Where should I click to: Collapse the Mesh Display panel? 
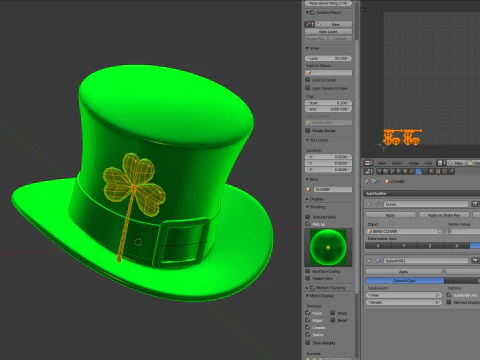tap(307, 295)
